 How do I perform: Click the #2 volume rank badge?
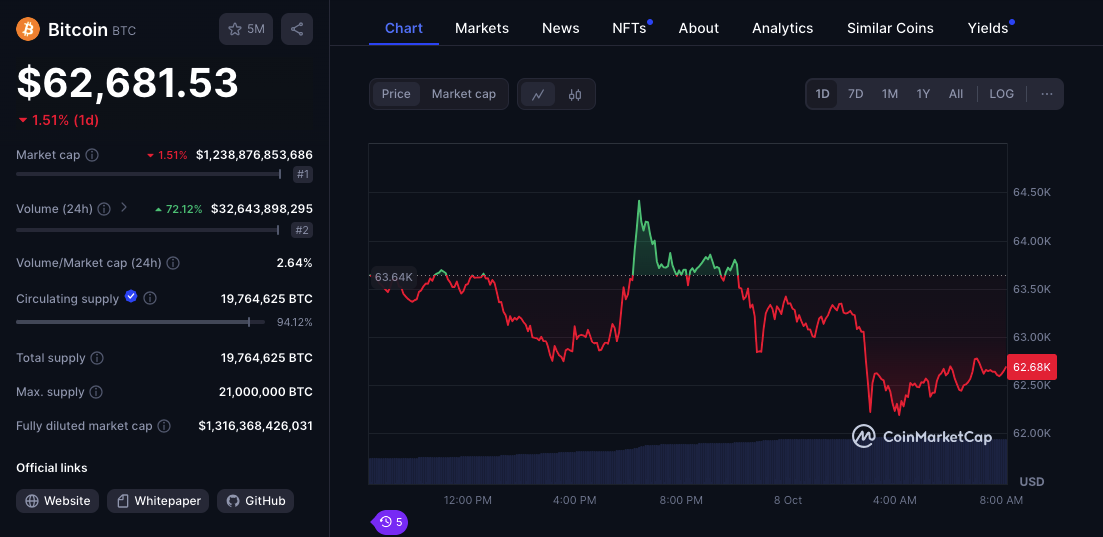[x=302, y=230]
